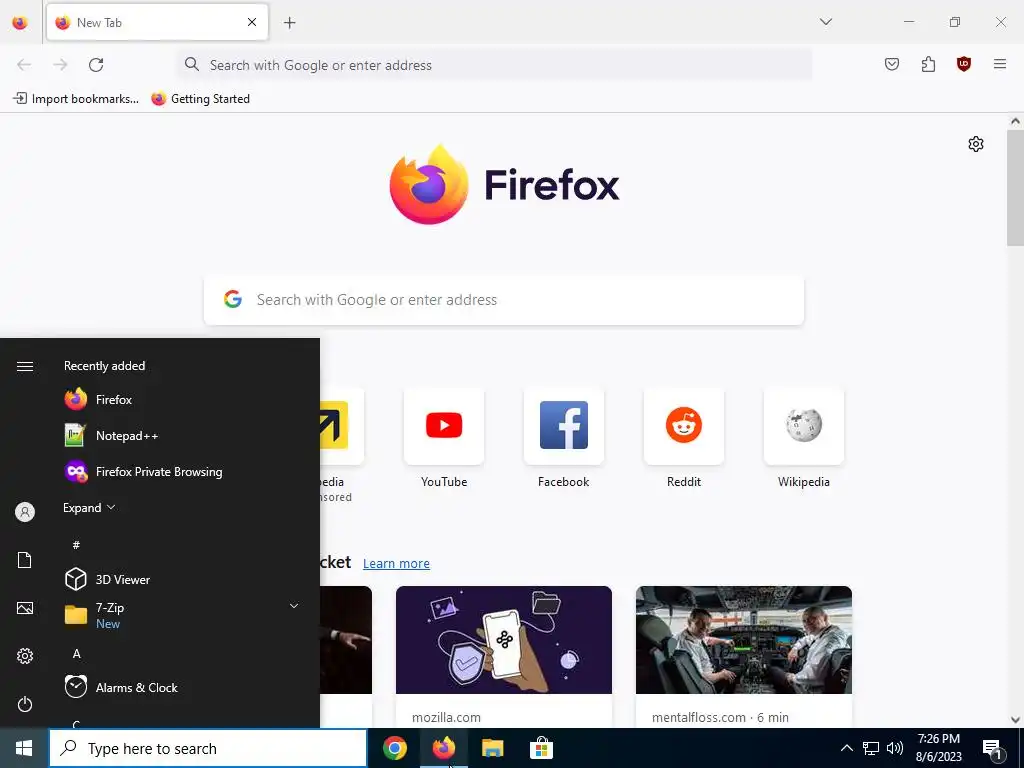The image size is (1024, 768).
Task: Click the volume speaker icon
Action: [x=895, y=748]
